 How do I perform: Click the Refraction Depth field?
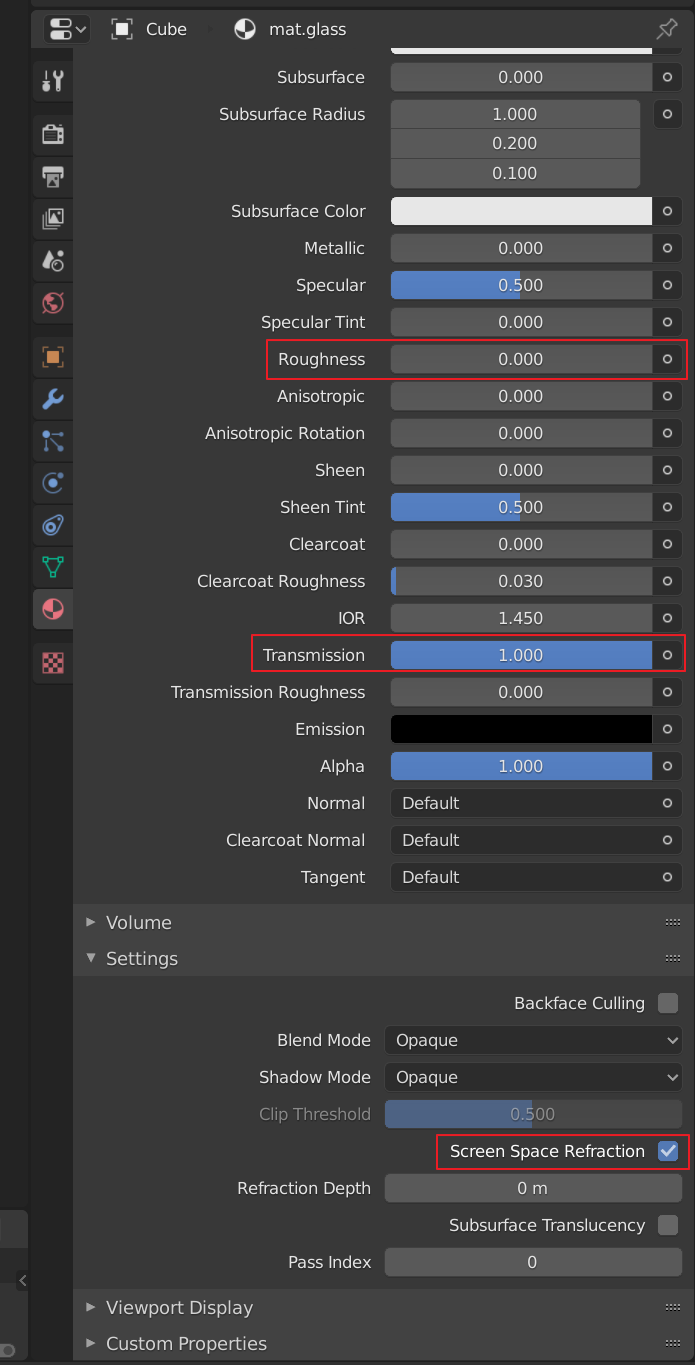point(533,1188)
